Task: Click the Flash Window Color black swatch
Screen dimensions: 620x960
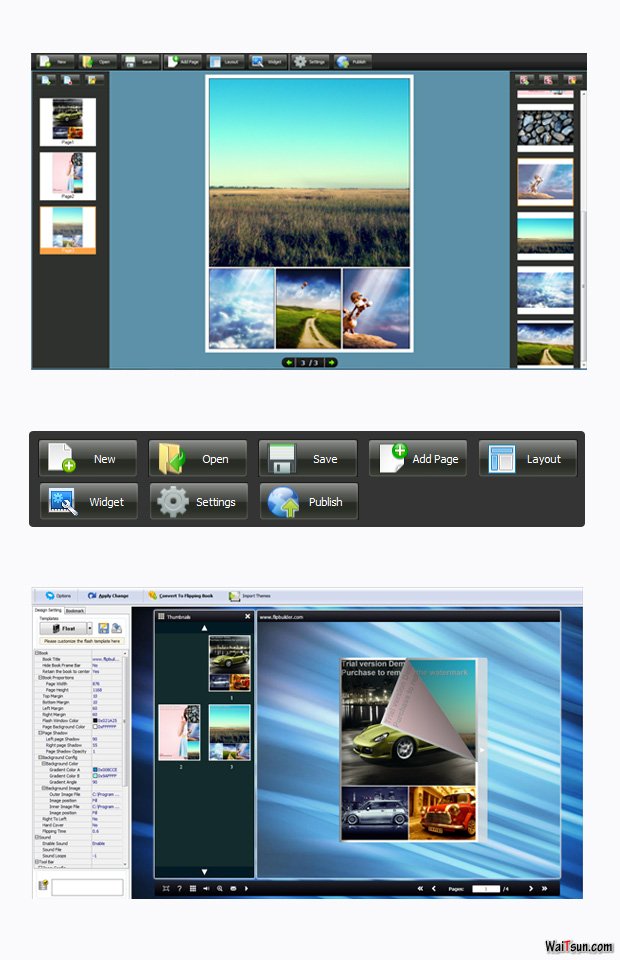Action: point(95,721)
